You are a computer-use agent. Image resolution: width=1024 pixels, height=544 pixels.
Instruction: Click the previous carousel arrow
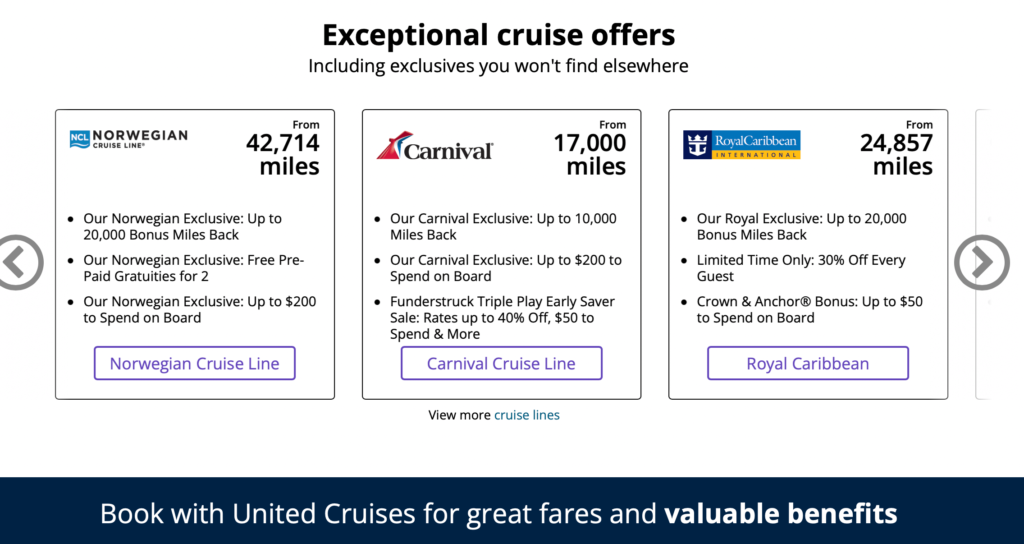[x=17, y=262]
